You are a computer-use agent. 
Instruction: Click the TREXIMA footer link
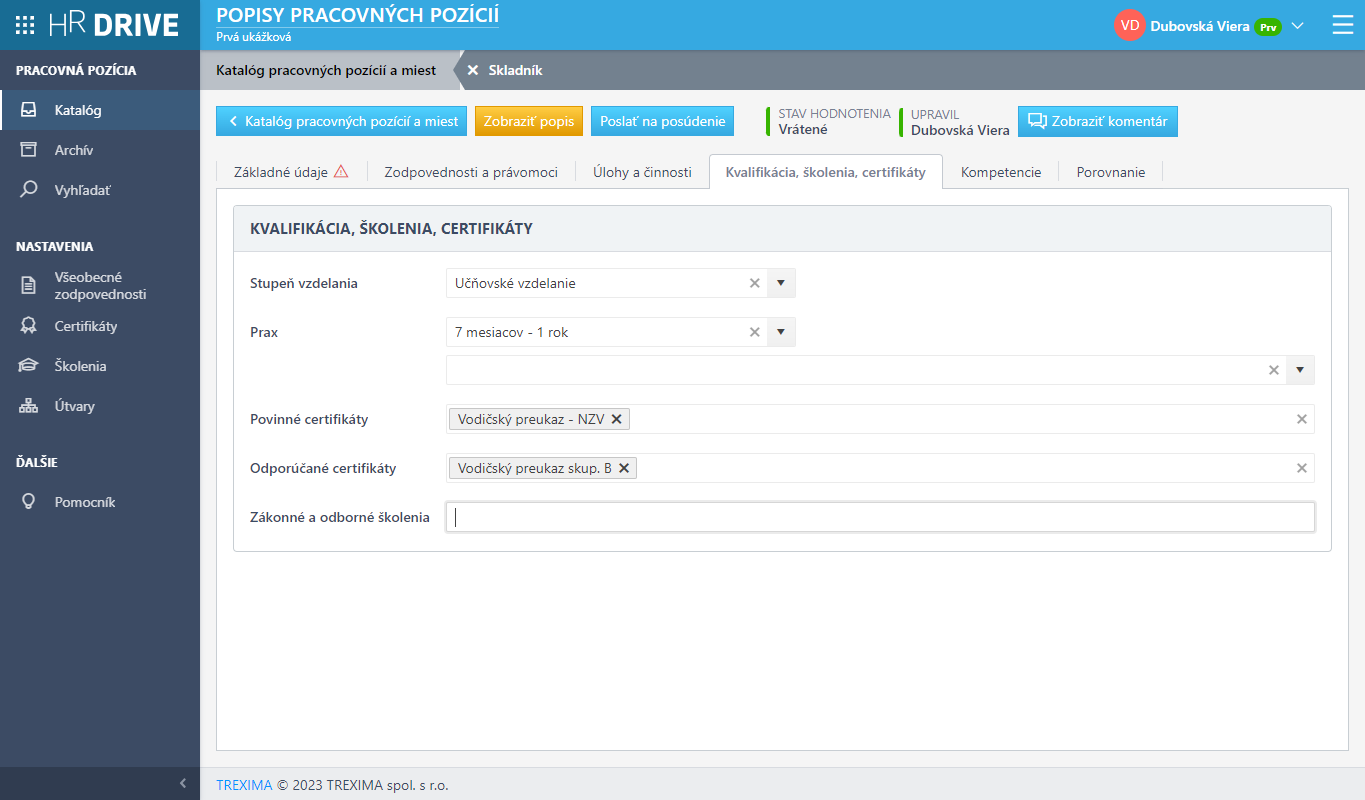pos(244,785)
